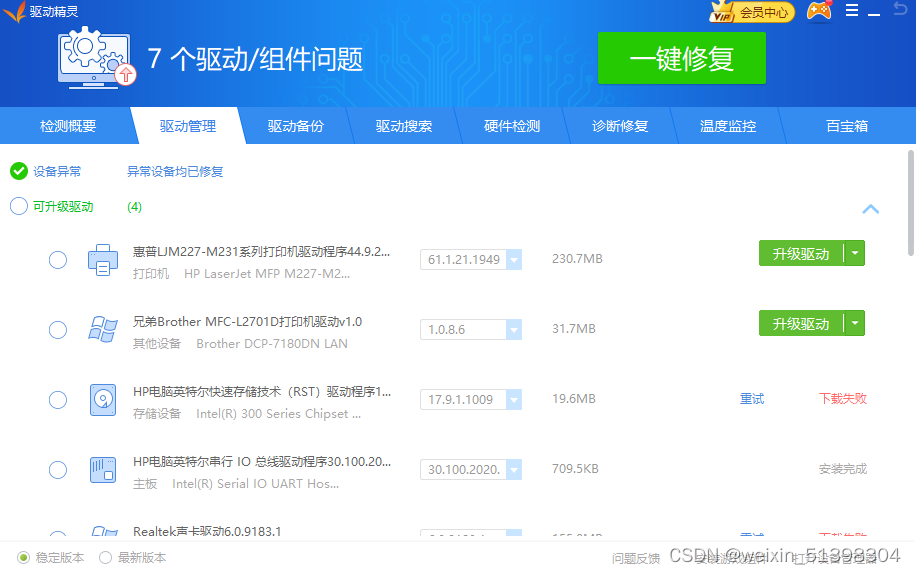Click the green 一键修复 button
This screenshot has width=916, height=574.
(682, 58)
